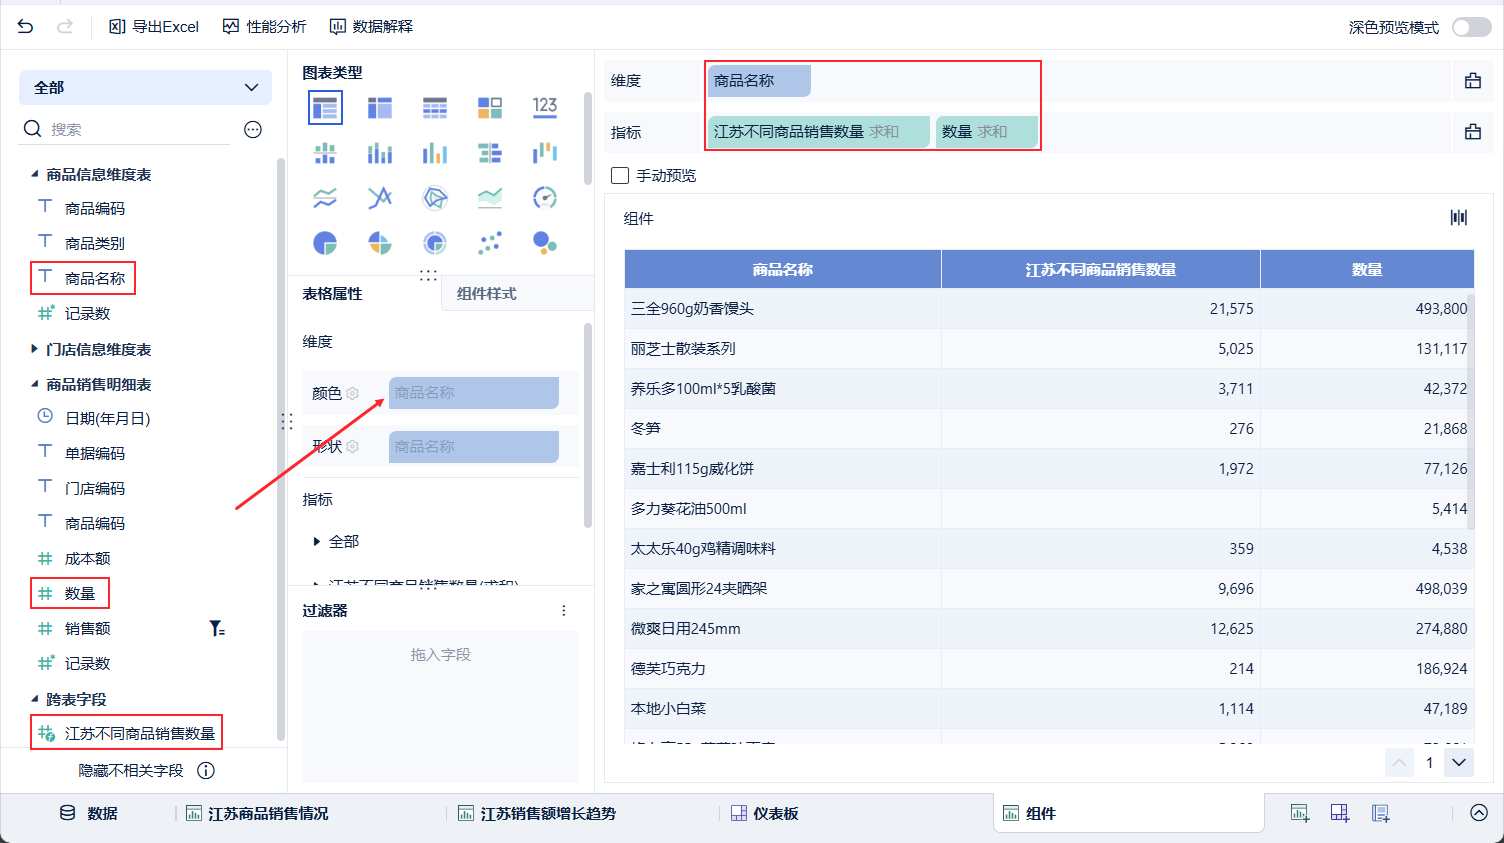Click the column settings icon above the table
1504x843 pixels.
click(1459, 218)
